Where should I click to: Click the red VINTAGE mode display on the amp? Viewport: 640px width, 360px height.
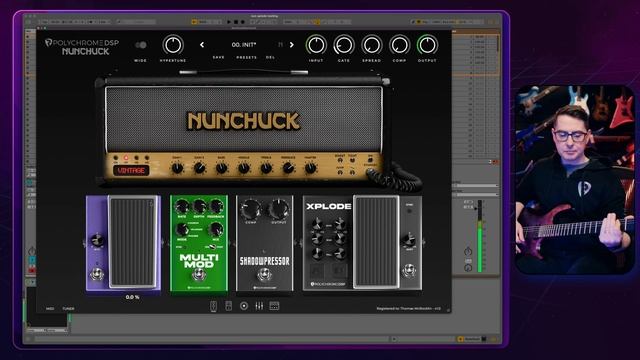(x=131, y=171)
